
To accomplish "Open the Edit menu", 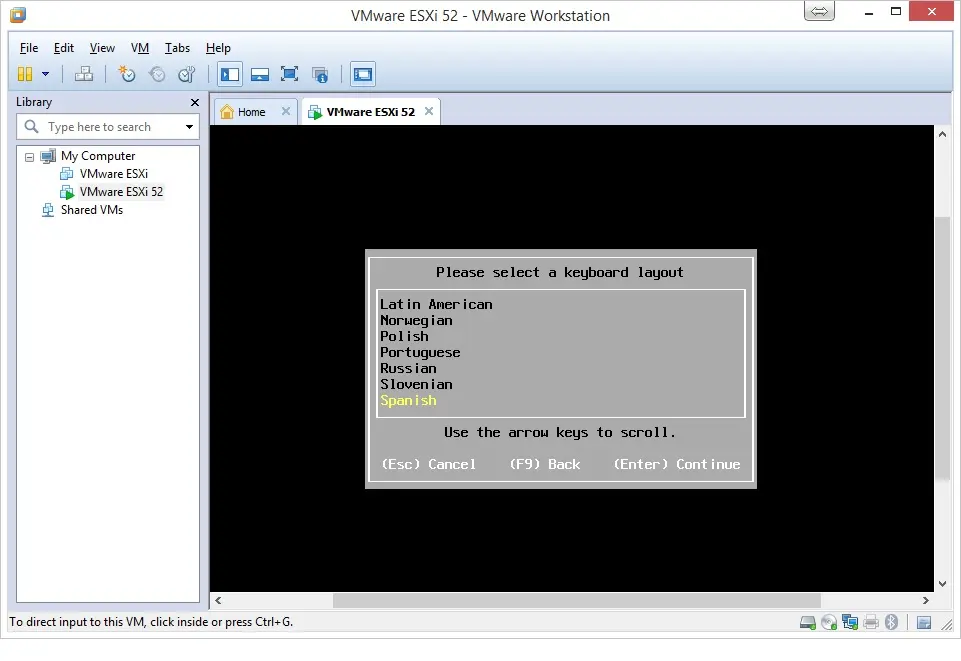I will click(x=64, y=48).
